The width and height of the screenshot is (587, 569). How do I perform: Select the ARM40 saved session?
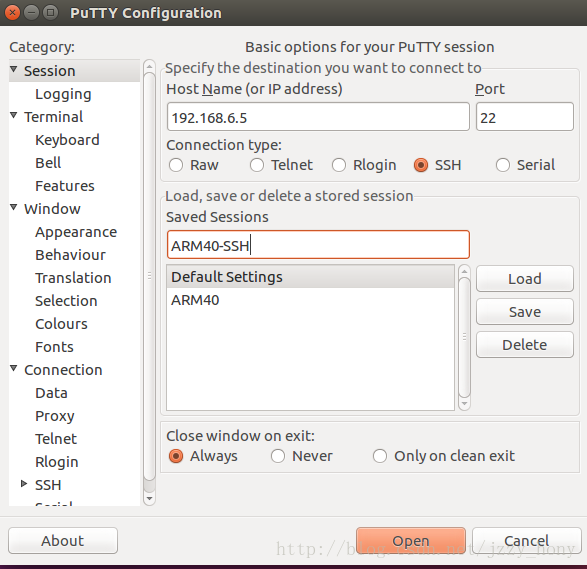[x=310, y=300]
